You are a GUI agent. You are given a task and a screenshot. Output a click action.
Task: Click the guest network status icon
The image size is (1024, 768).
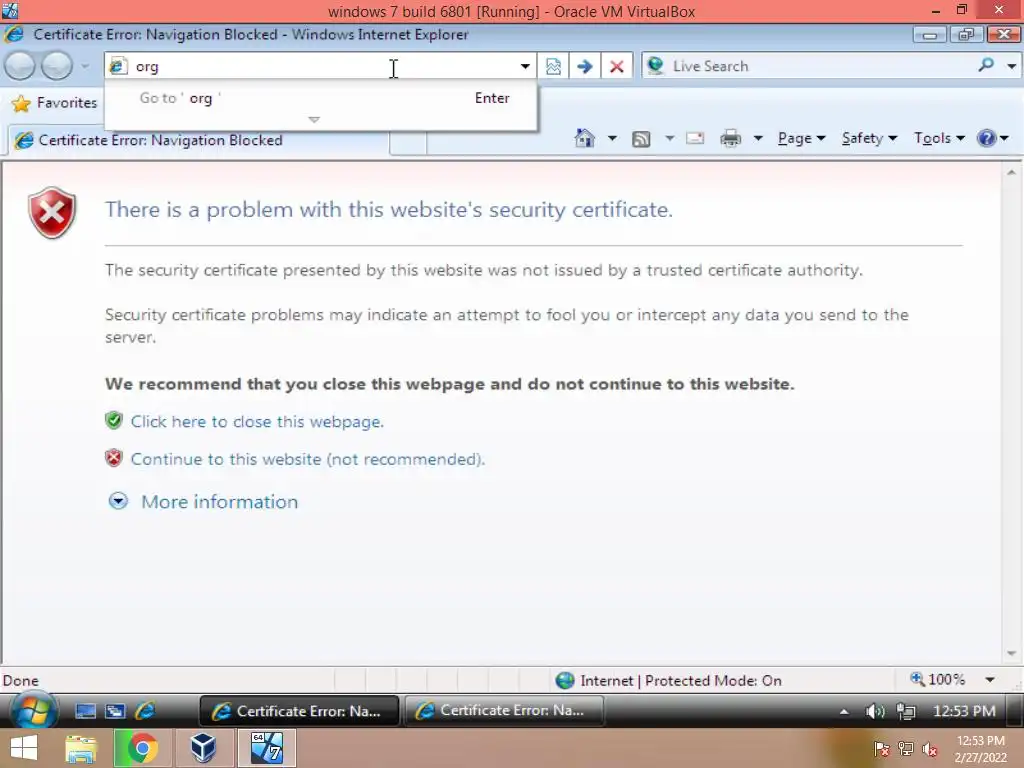click(906, 711)
